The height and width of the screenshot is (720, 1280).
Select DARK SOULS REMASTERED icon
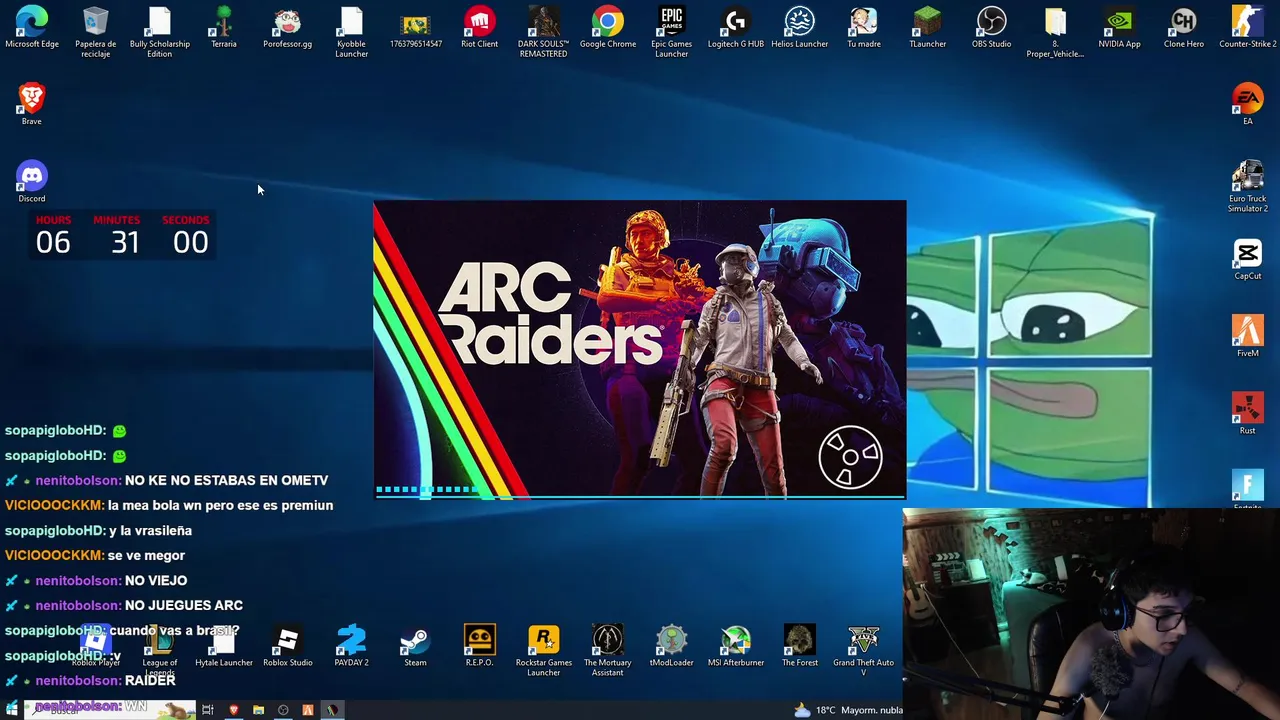tap(543, 32)
